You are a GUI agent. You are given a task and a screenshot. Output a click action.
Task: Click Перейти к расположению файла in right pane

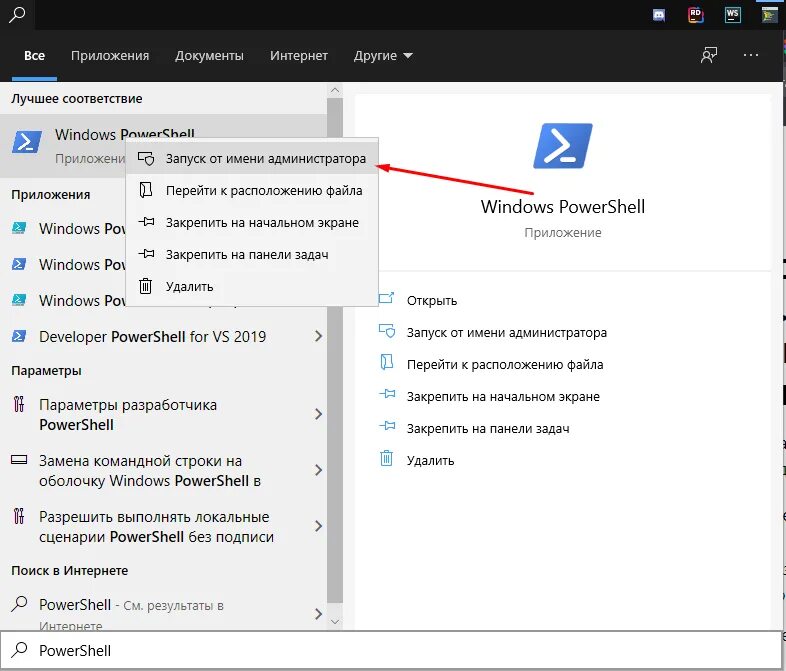click(505, 365)
